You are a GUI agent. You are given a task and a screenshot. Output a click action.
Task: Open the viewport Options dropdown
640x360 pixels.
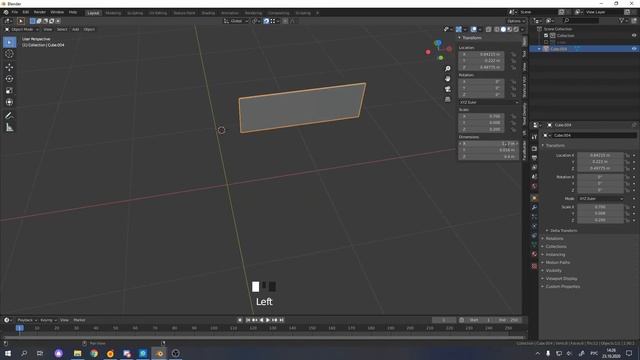[x=516, y=21]
